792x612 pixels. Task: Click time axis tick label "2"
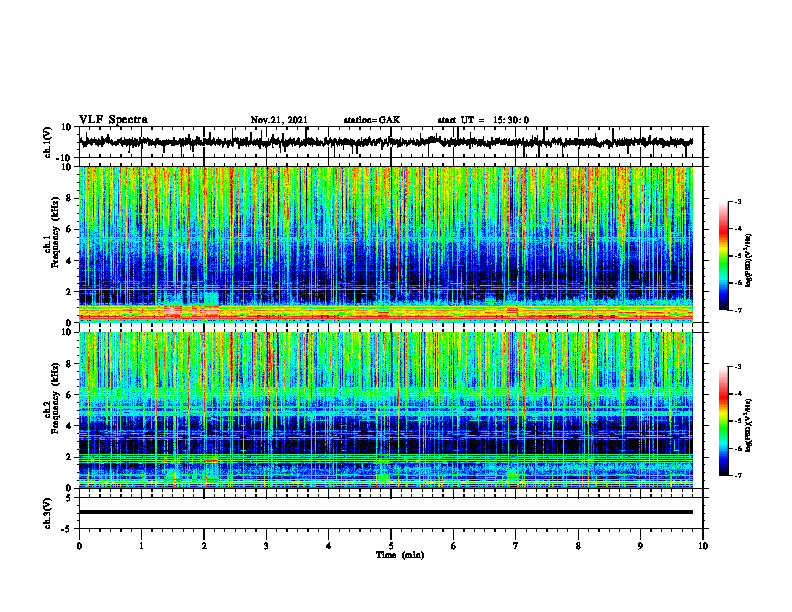[204, 546]
